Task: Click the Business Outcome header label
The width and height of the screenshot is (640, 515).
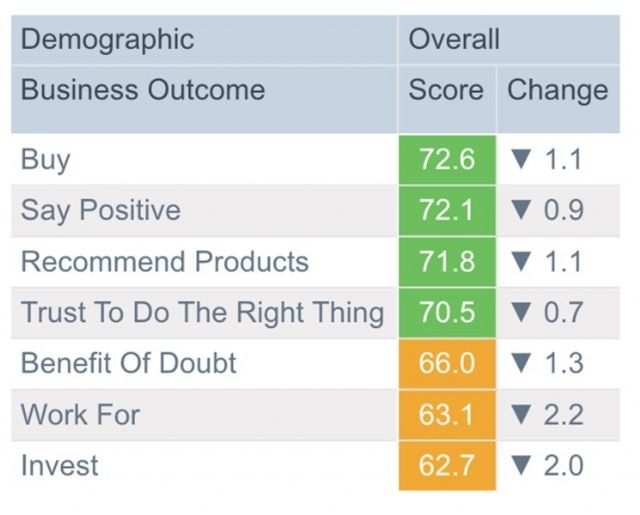Action: pos(143,90)
